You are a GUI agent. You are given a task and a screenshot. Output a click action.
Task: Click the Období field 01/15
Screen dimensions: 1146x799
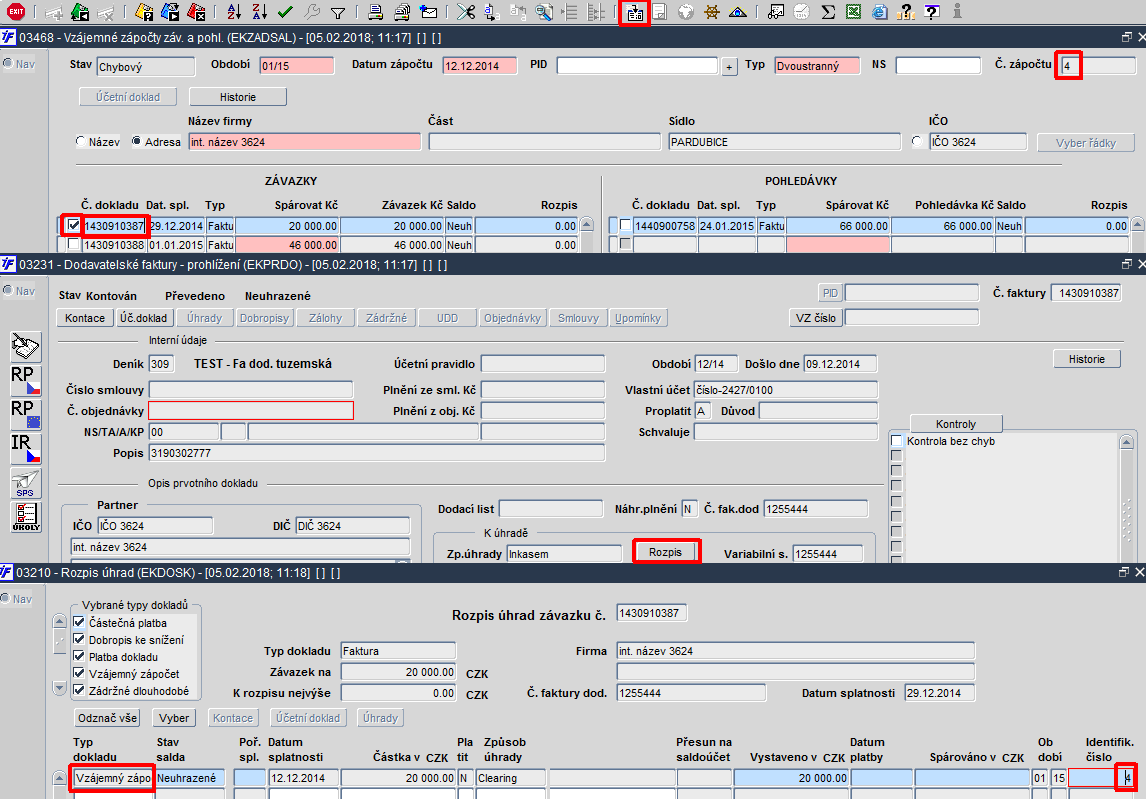pyautogui.click(x=297, y=66)
